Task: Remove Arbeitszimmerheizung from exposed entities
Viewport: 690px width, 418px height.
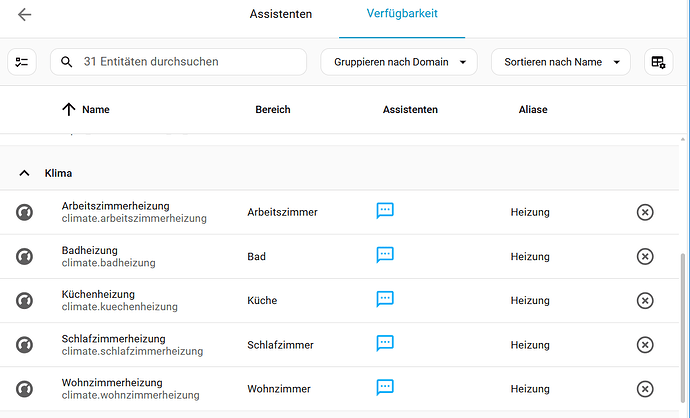Action: [645, 213]
